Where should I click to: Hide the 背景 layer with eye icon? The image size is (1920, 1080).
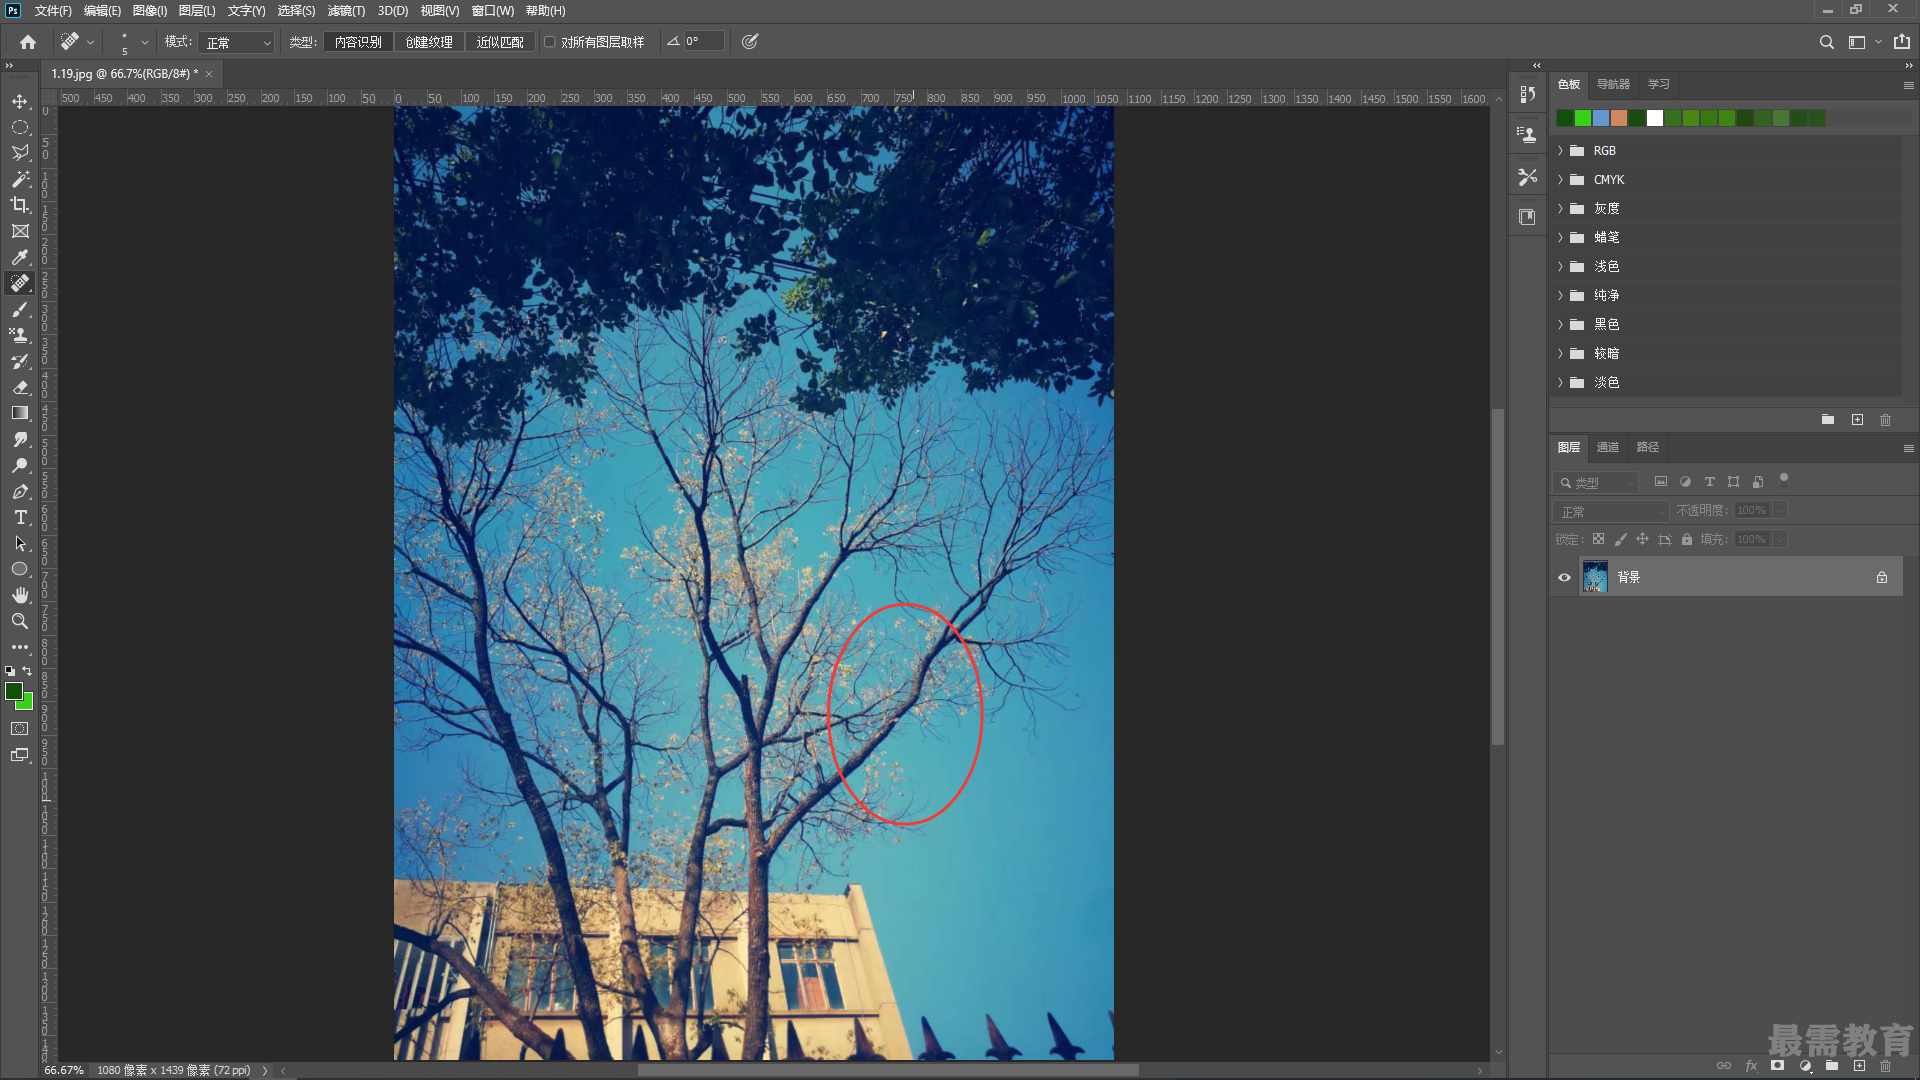click(1564, 577)
